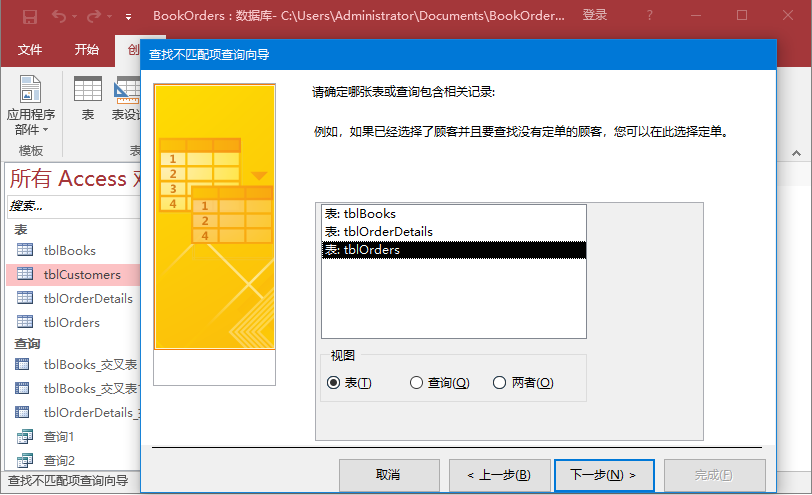This screenshot has height=495, width=812.
Task: Click the 查询1 query icon in navigation pane
Action: click(x=25, y=437)
